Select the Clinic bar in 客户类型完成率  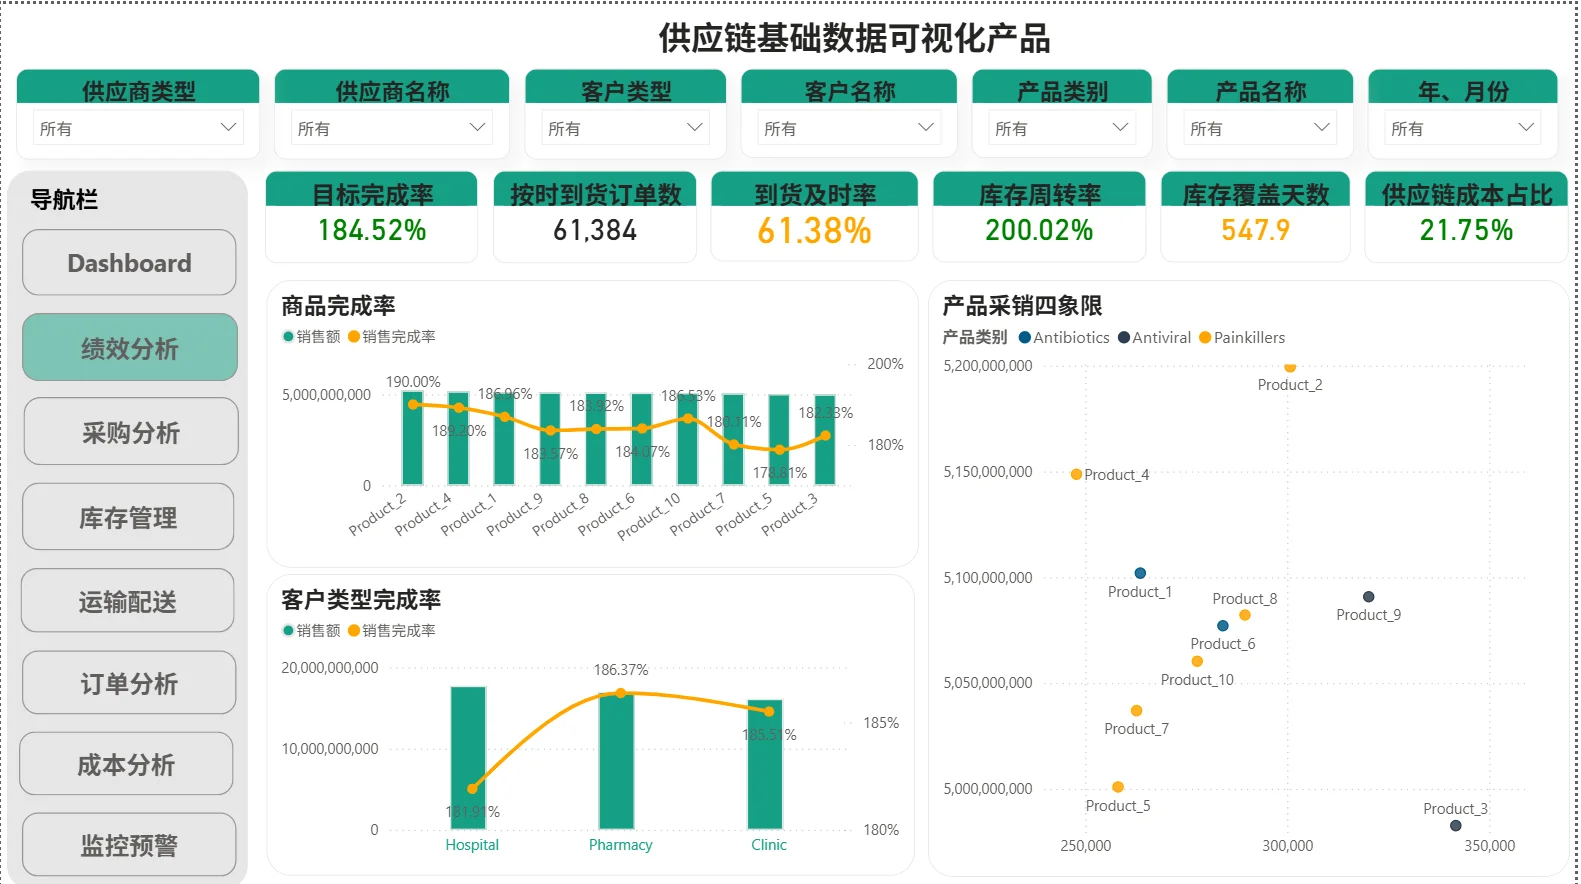tap(765, 765)
